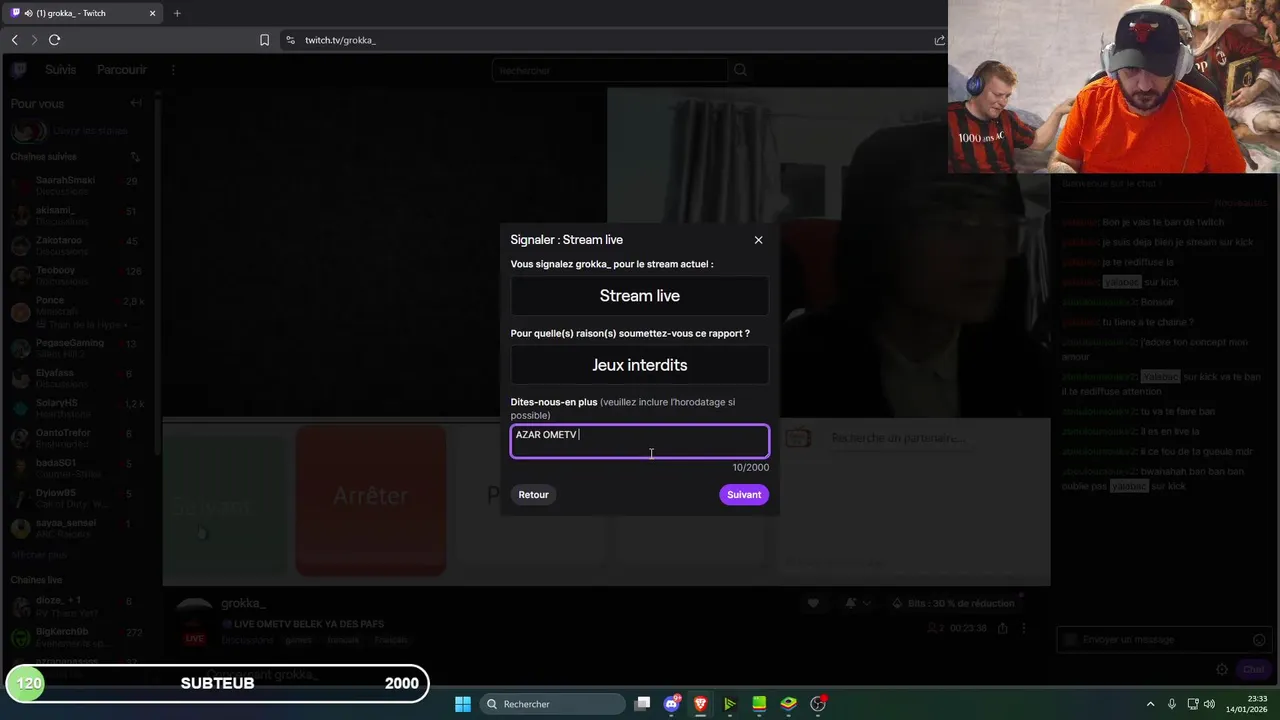
Task: Open the OBS Studio taskbar icon
Action: 818,704
